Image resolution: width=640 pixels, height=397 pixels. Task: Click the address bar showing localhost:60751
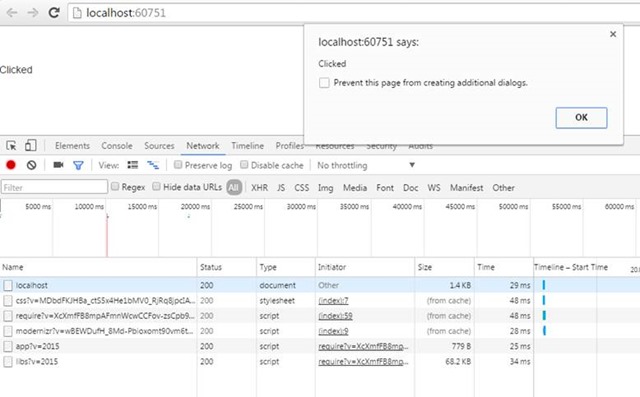coord(353,13)
